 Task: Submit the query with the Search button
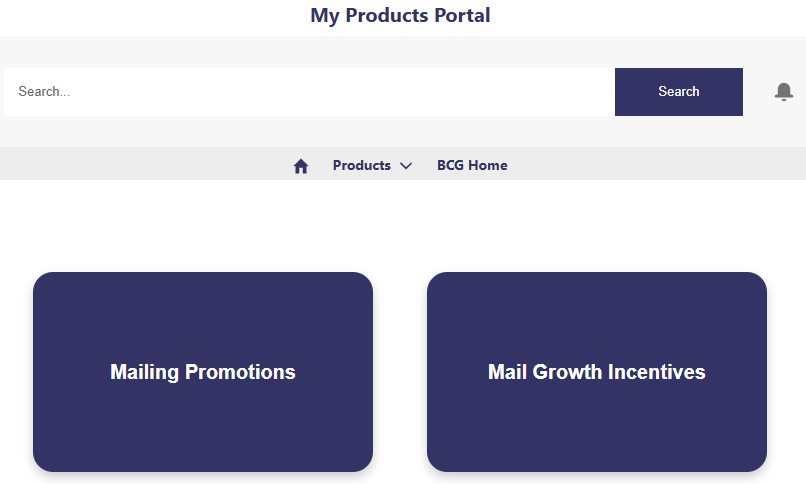(x=679, y=92)
